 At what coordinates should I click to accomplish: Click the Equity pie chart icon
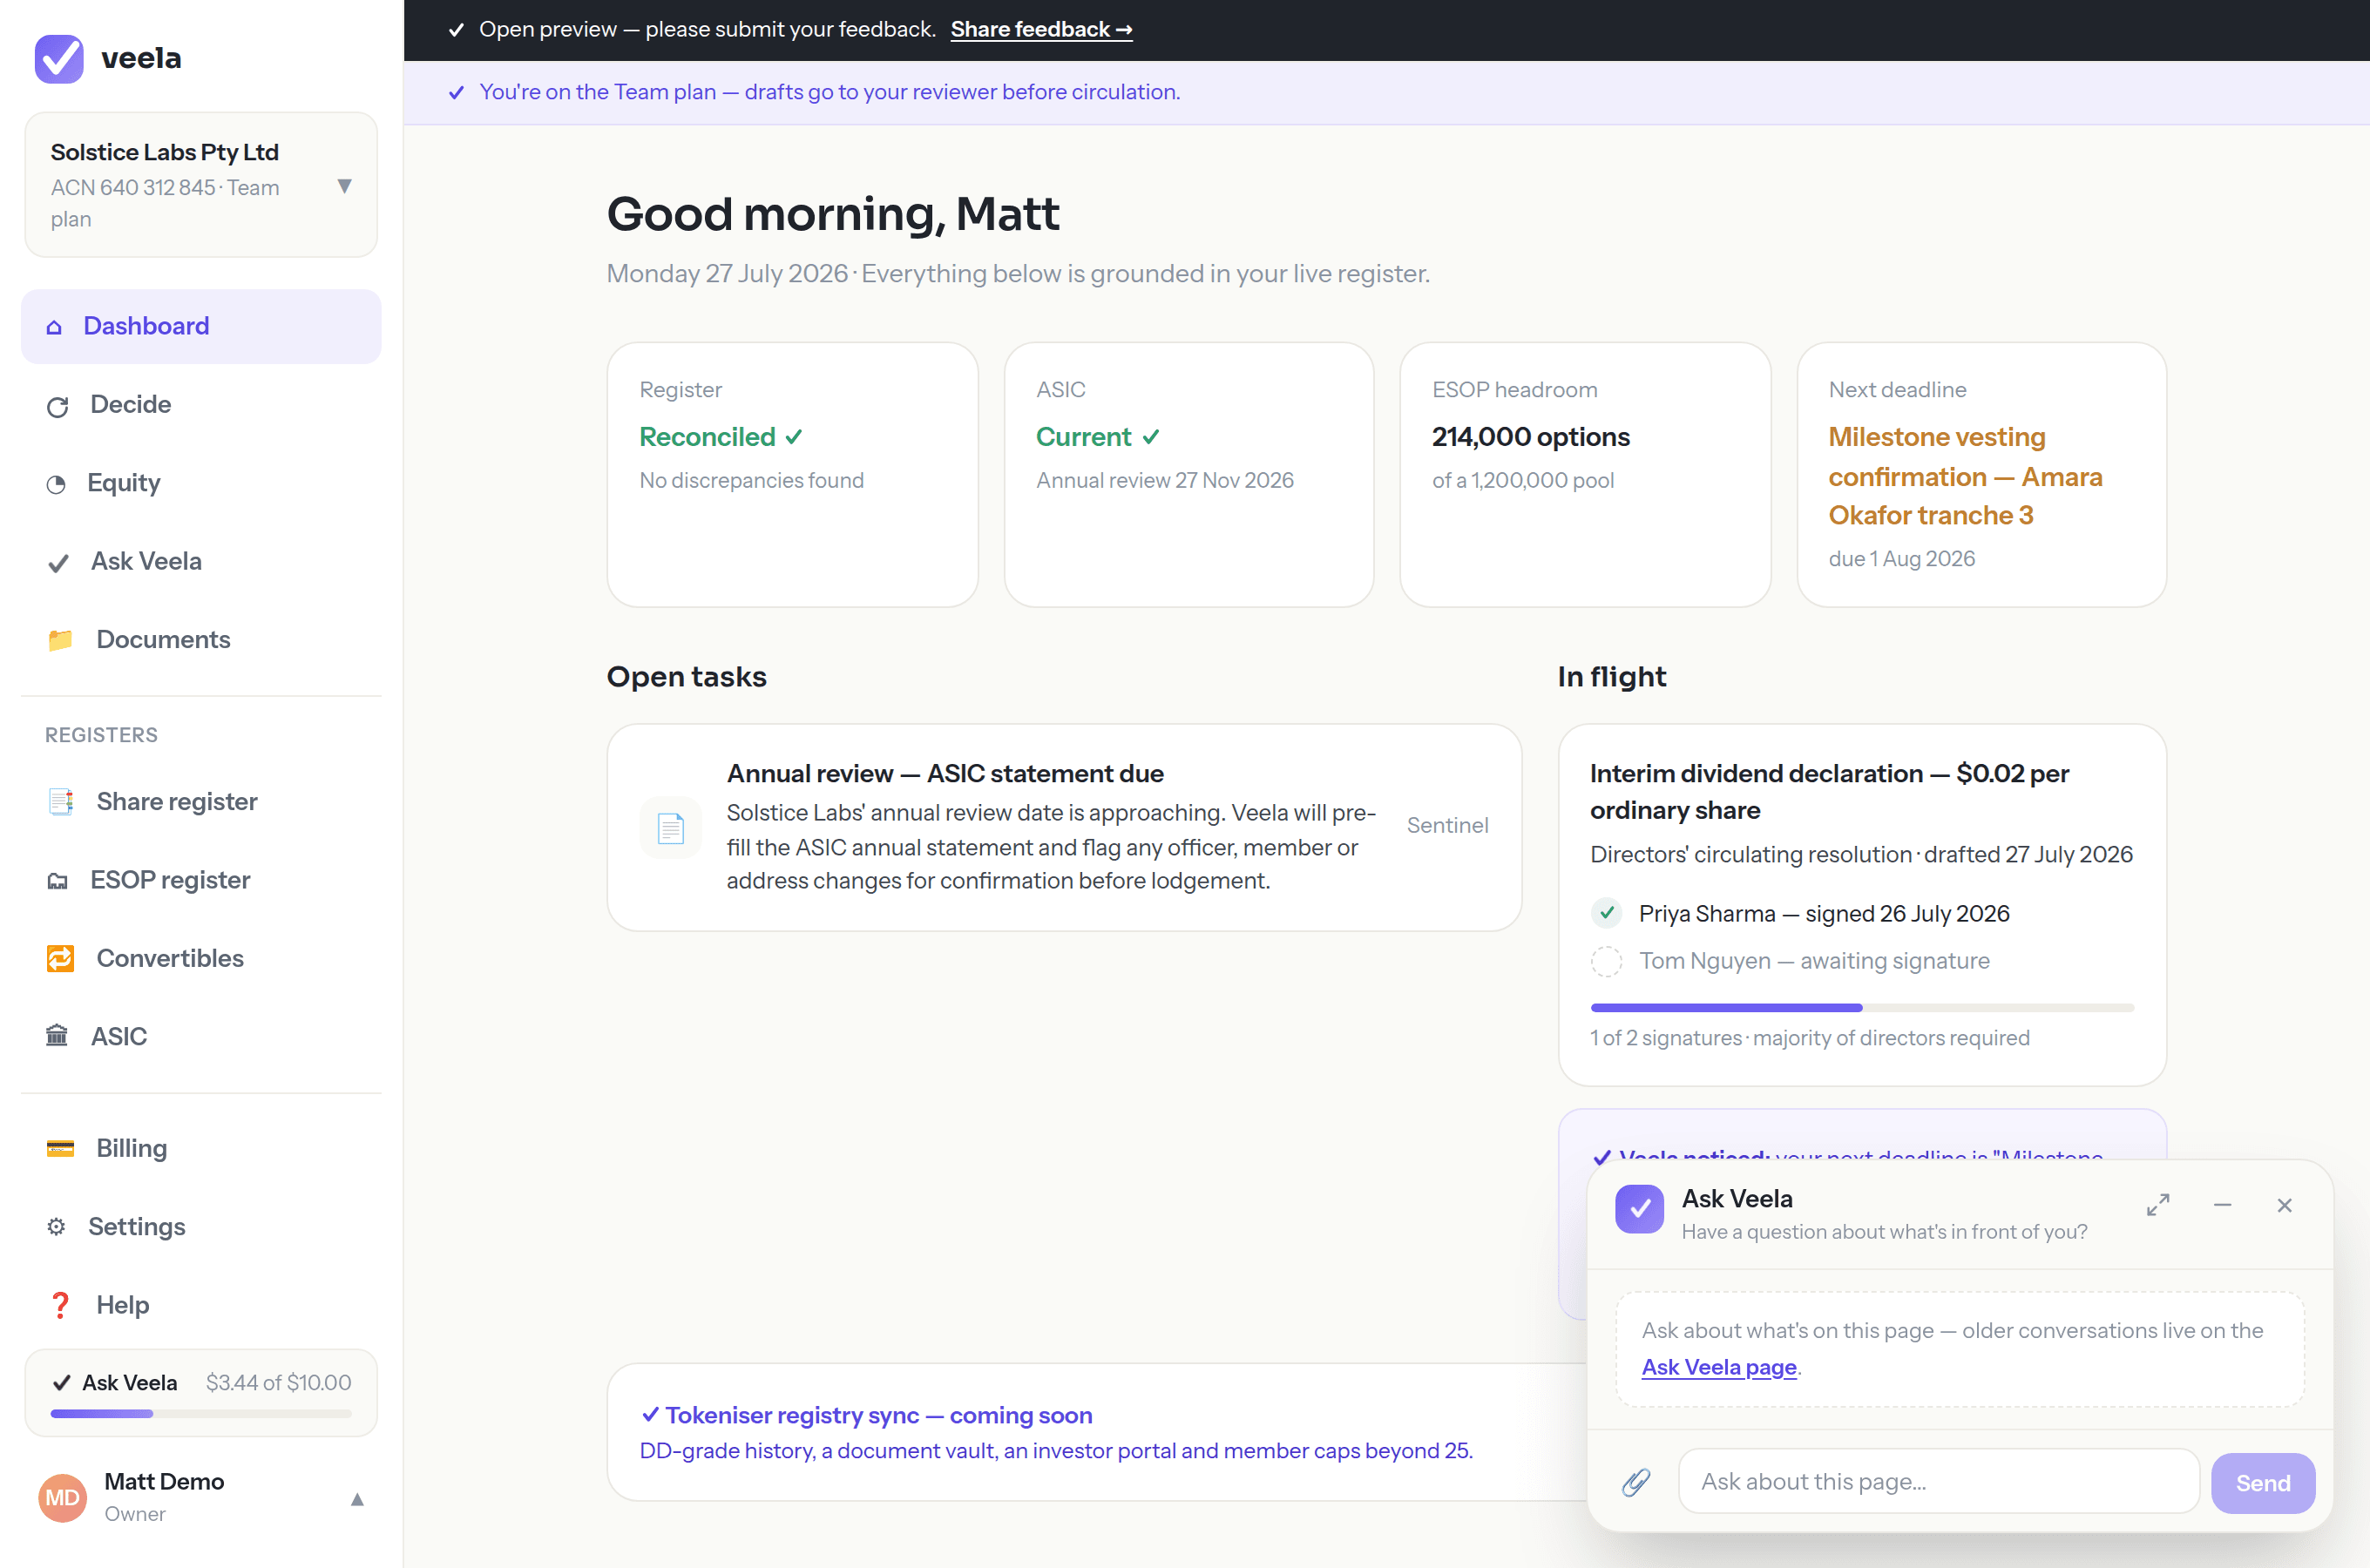(x=56, y=484)
